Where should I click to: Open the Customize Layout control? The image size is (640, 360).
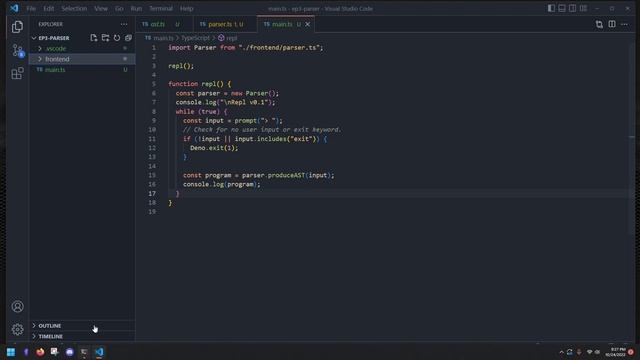[583, 8]
